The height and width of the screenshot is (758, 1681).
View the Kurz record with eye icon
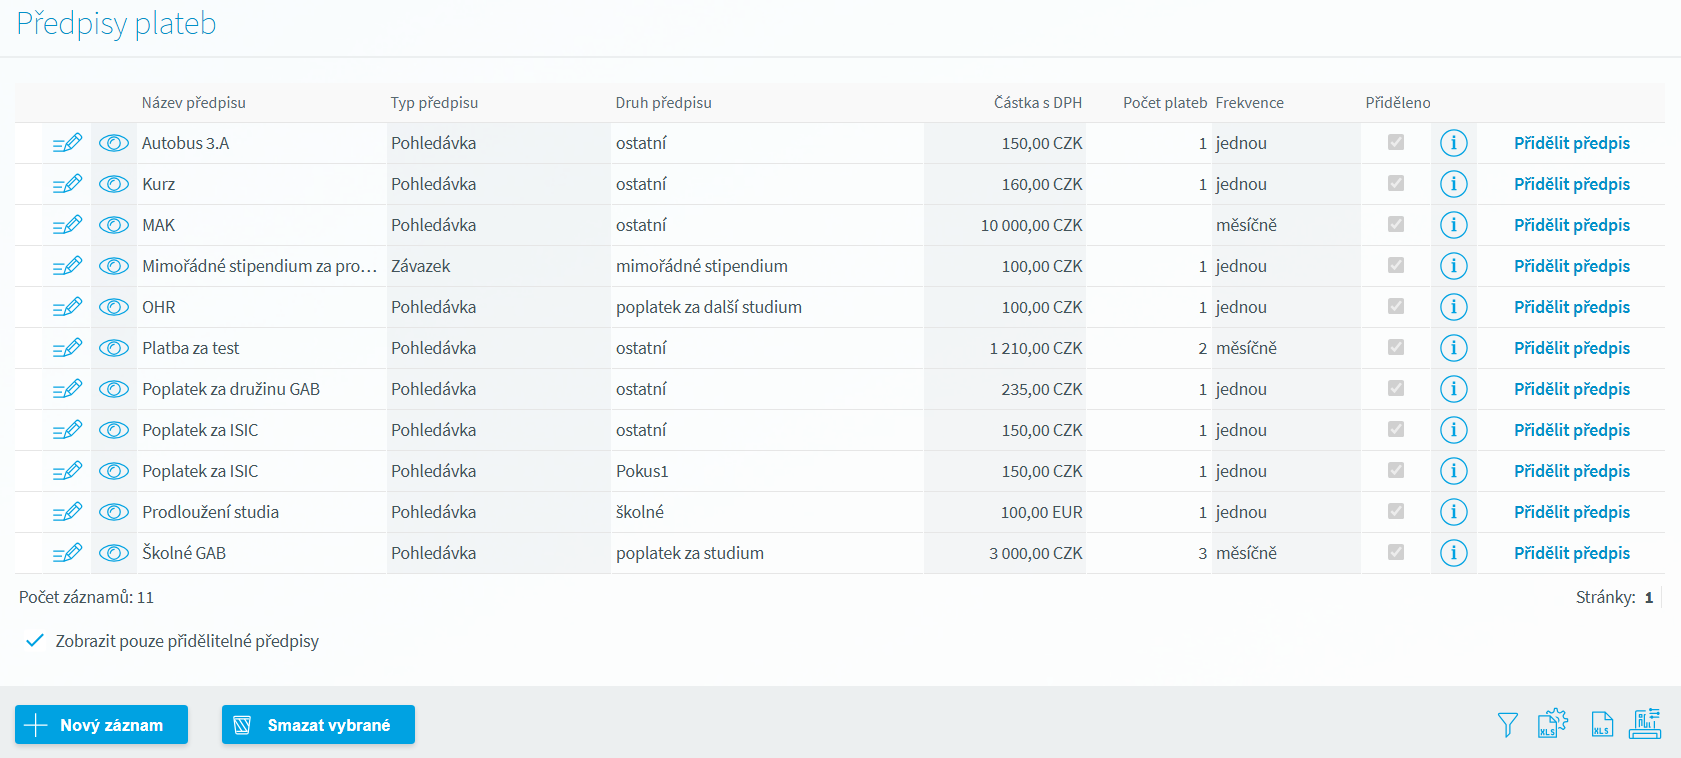point(114,184)
